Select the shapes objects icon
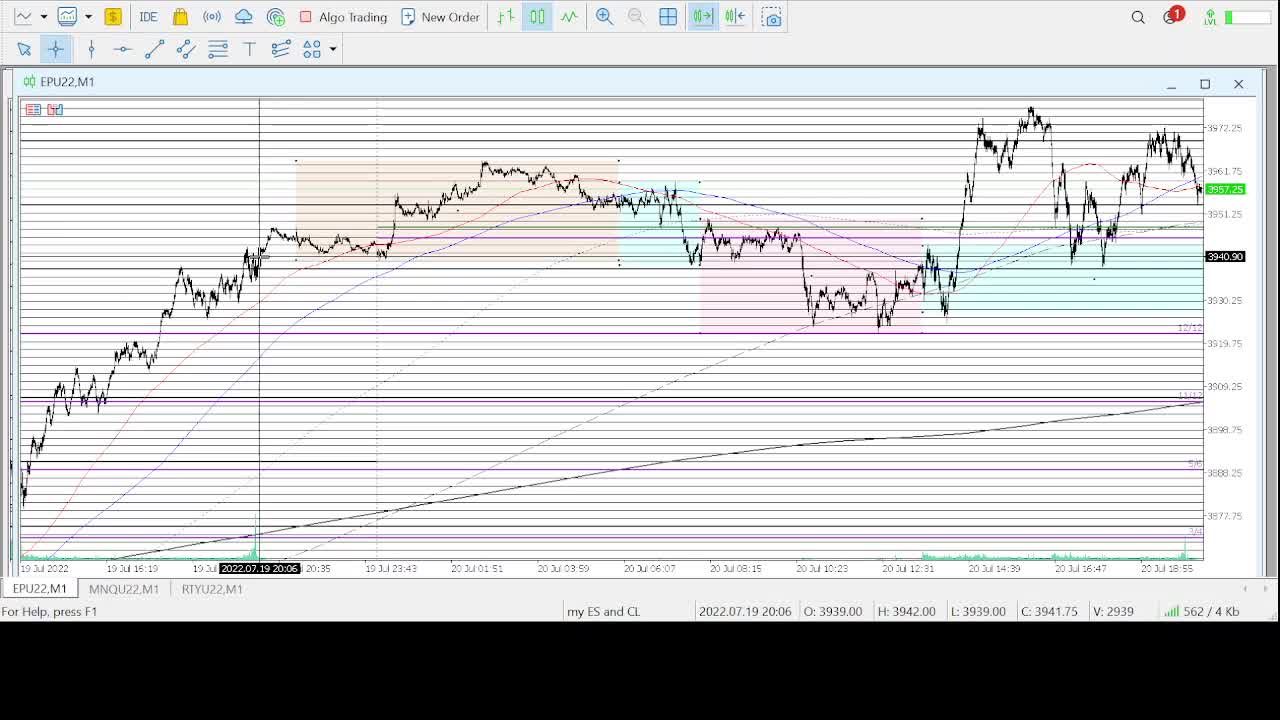Screen dimensions: 1280x720 click(x=312, y=49)
